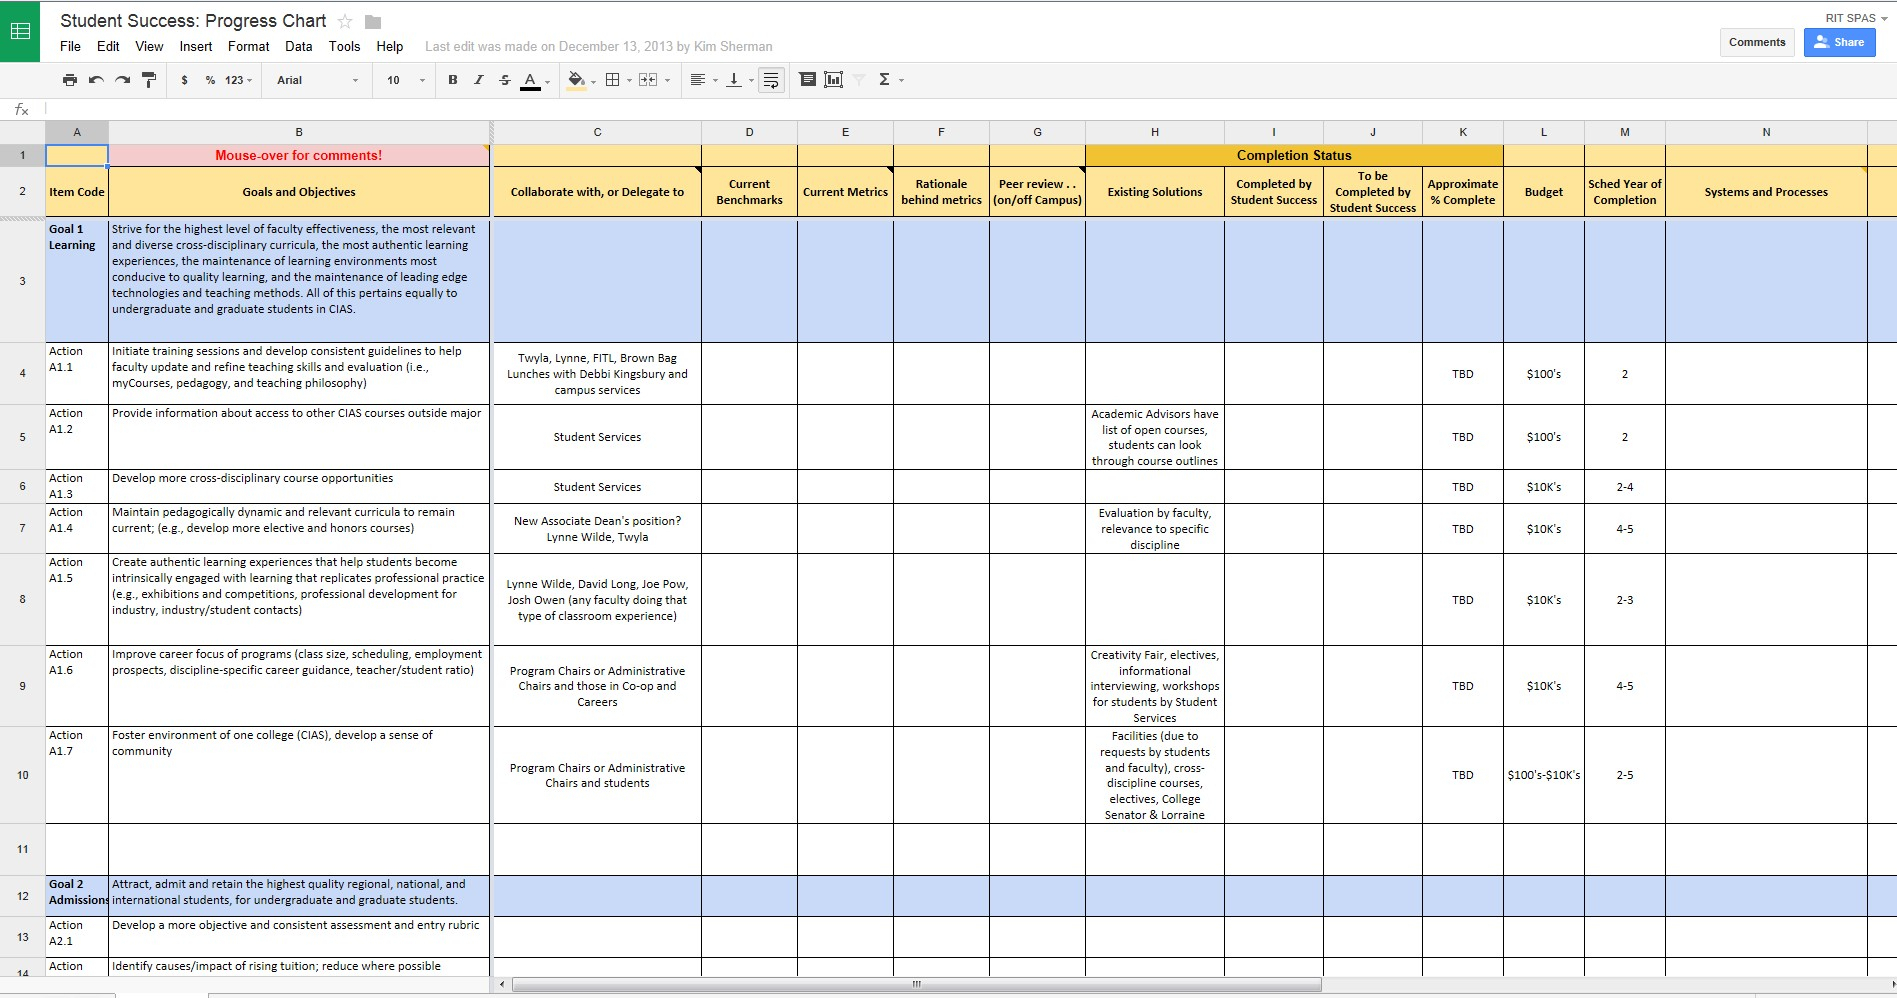Open the Format menu

click(248, 46)
